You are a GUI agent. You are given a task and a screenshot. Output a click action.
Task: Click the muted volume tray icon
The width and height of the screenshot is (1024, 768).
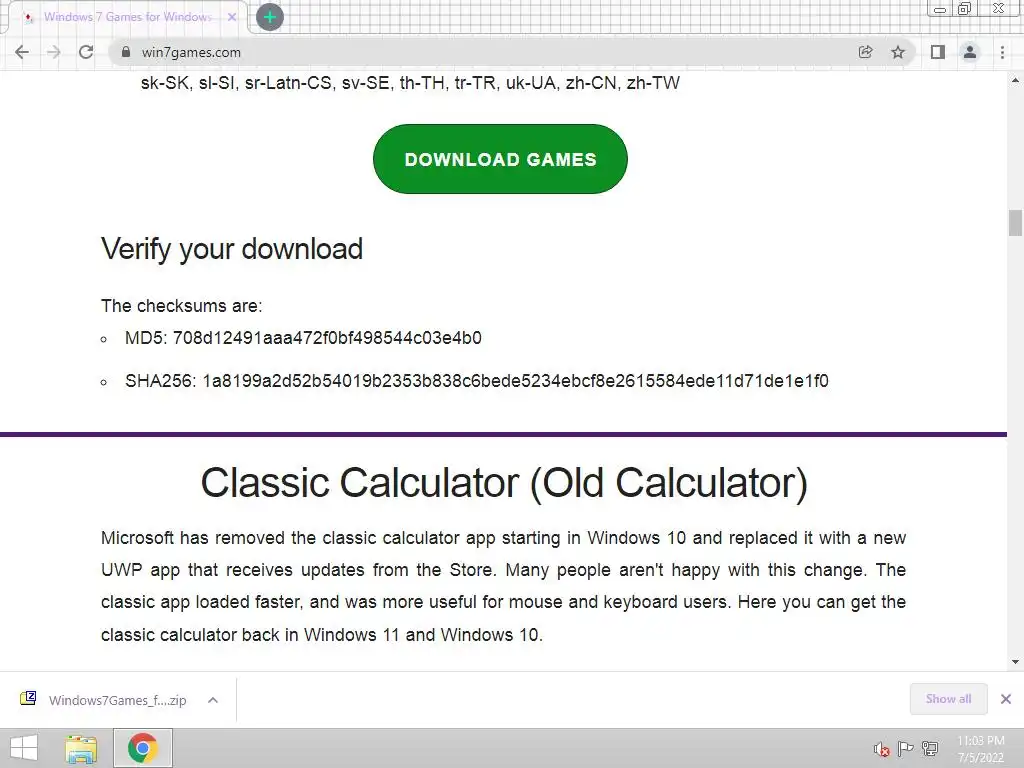(x=881, y=748)
